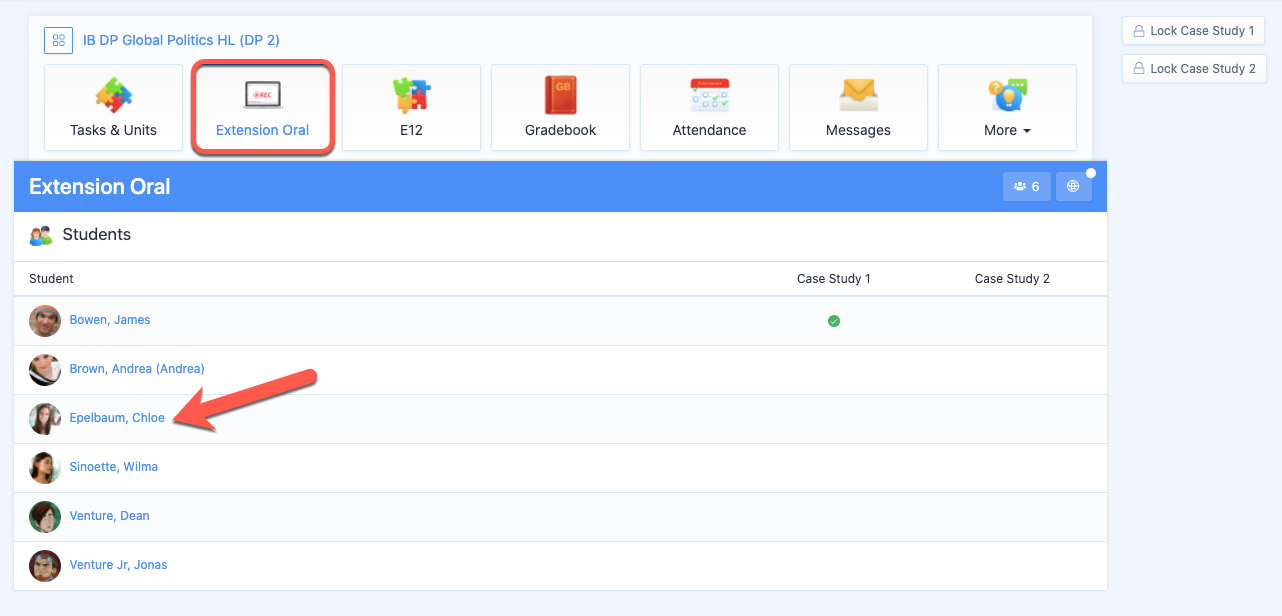
Task: Click the Lock Case Study 1 button
Action: [1194, 31]
